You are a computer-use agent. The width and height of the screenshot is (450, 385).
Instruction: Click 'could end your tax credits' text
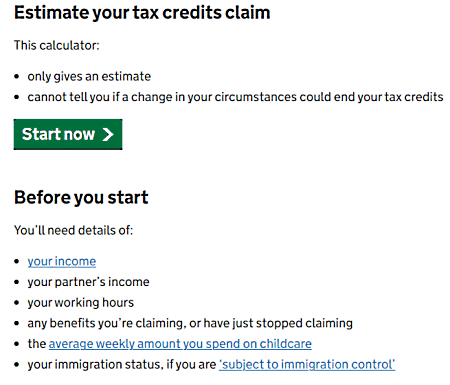tap(371, 97)
